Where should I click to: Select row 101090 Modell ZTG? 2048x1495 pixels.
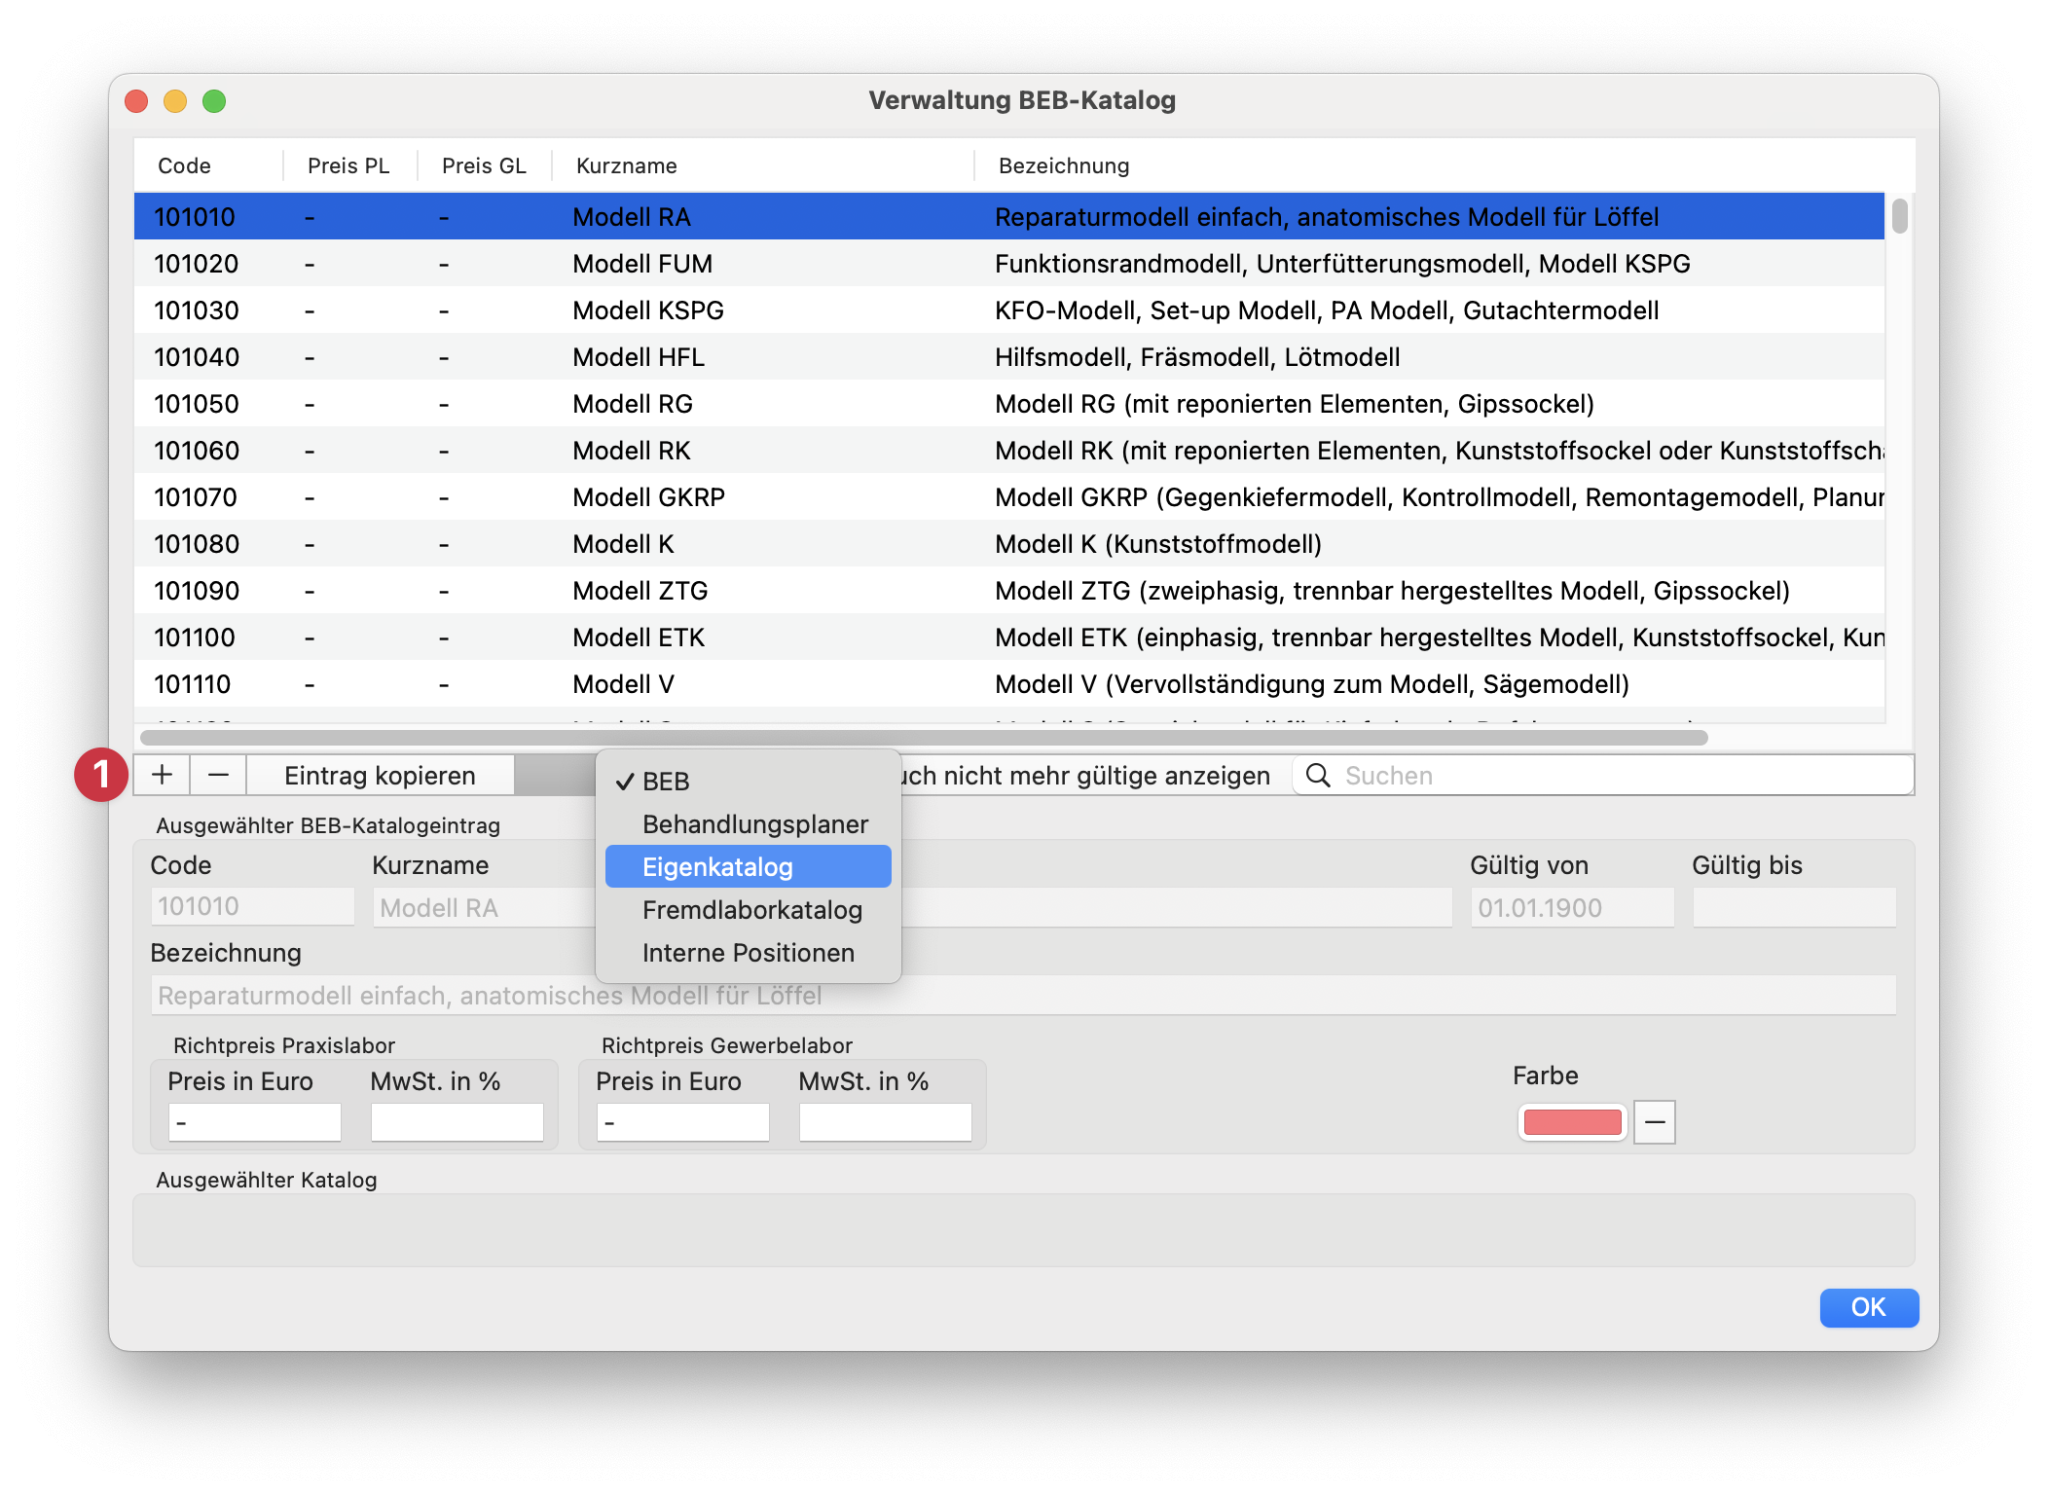(1009, 591)
